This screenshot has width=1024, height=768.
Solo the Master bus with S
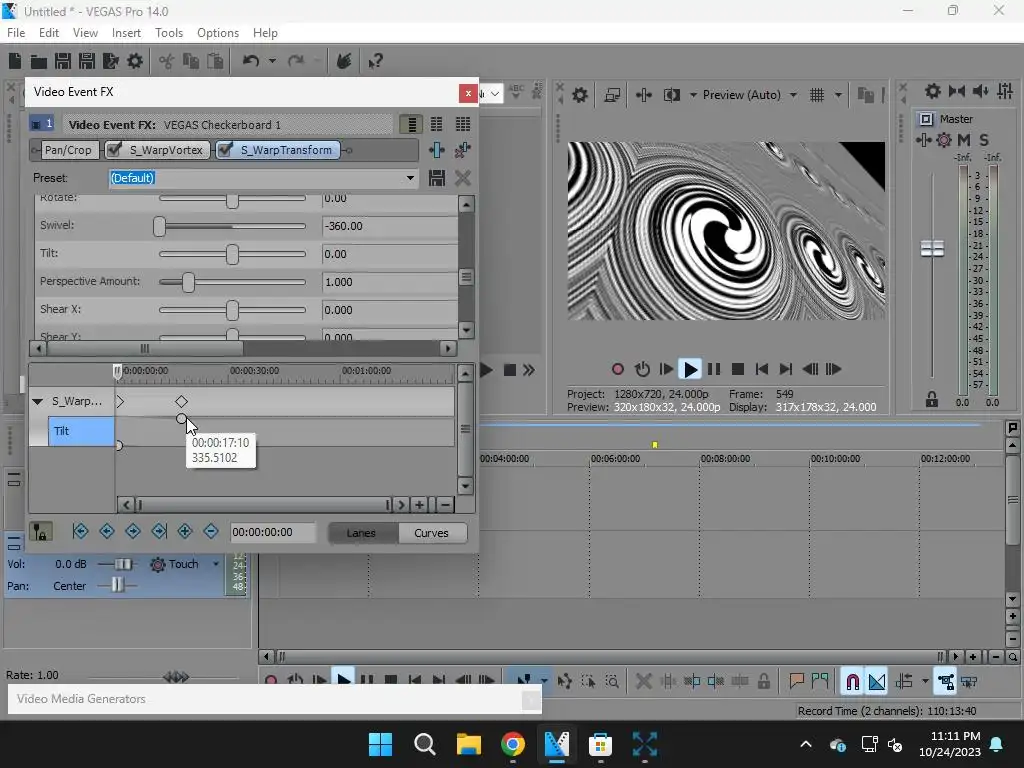click(x=984, y=140)
